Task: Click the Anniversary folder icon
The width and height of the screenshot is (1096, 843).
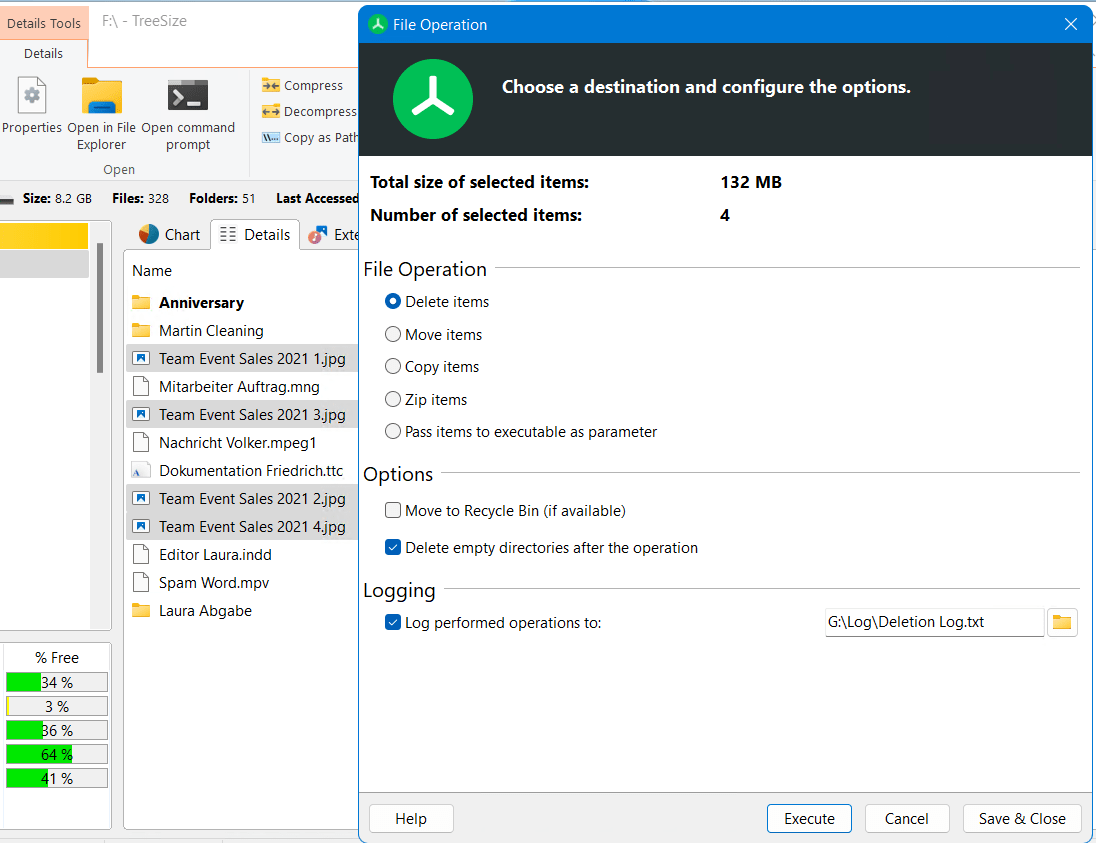Action: [141, 303]
